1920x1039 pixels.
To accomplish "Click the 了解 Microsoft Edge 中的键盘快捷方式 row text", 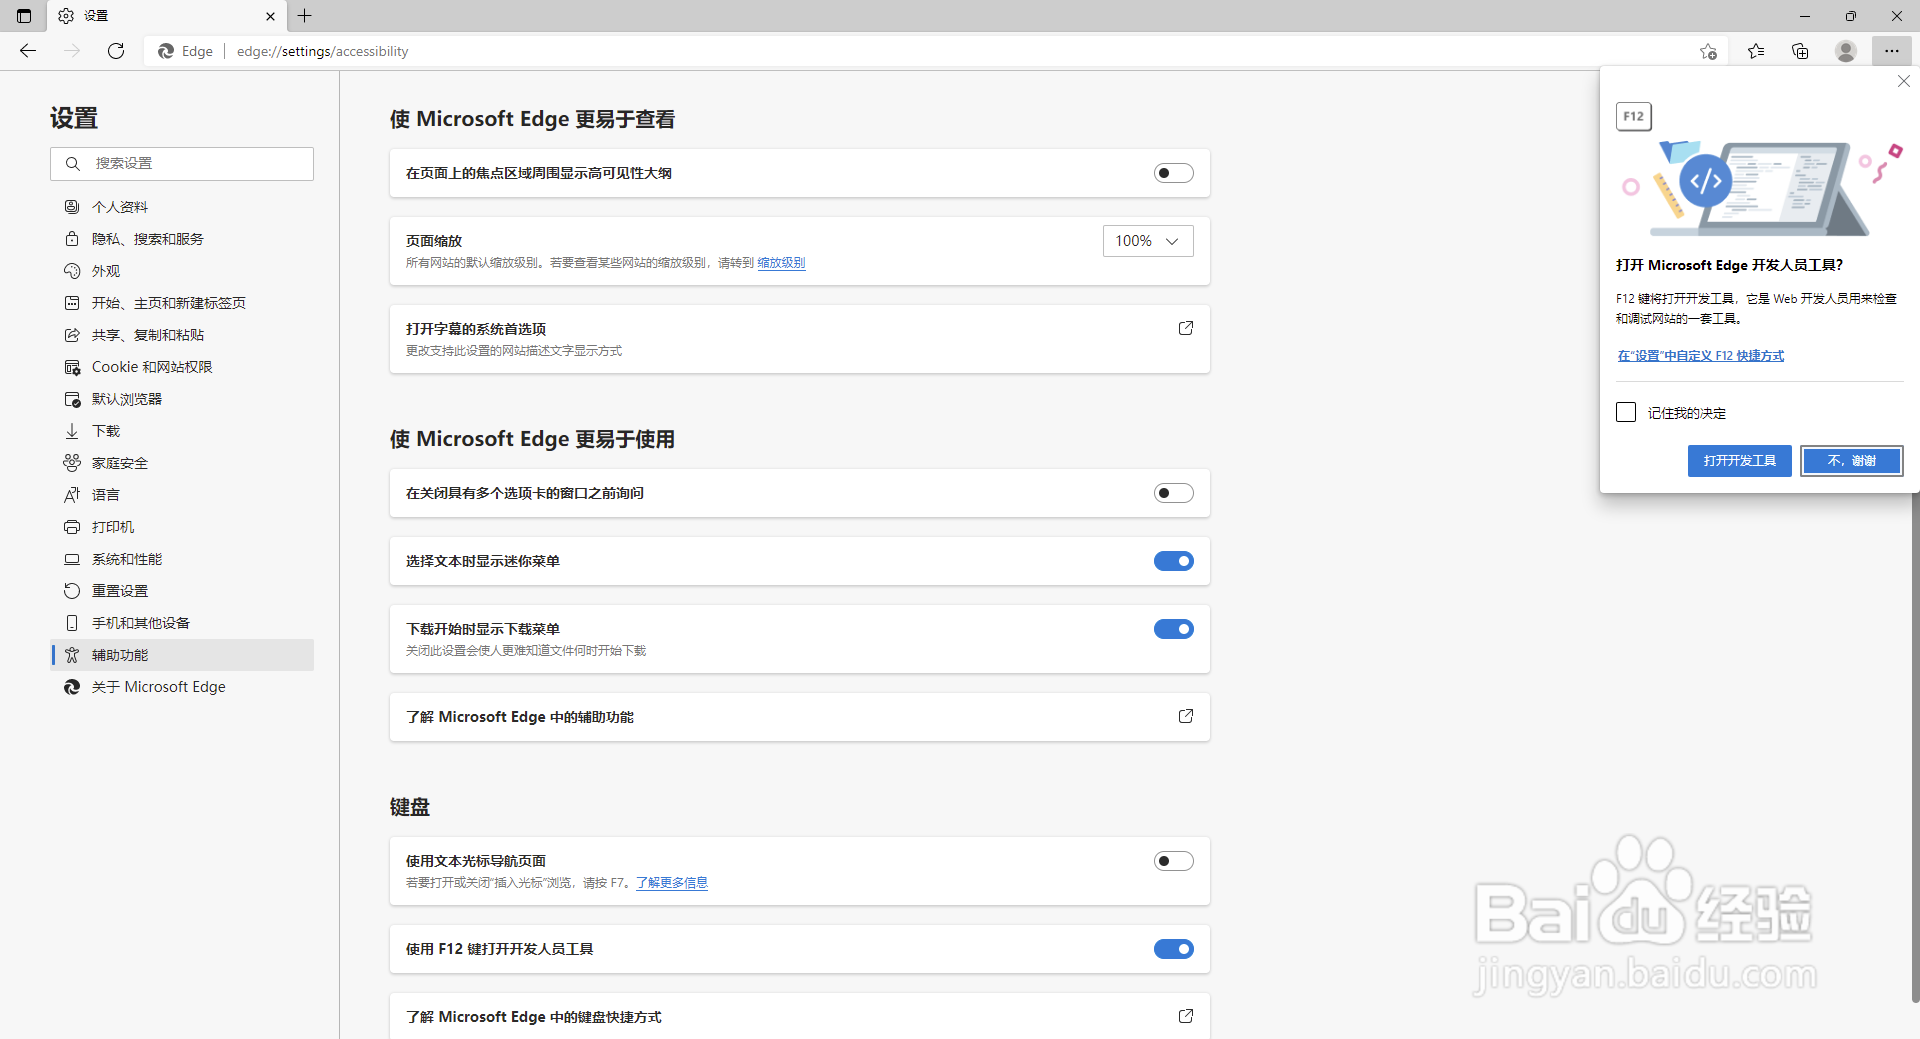I will click(534, 1017).
